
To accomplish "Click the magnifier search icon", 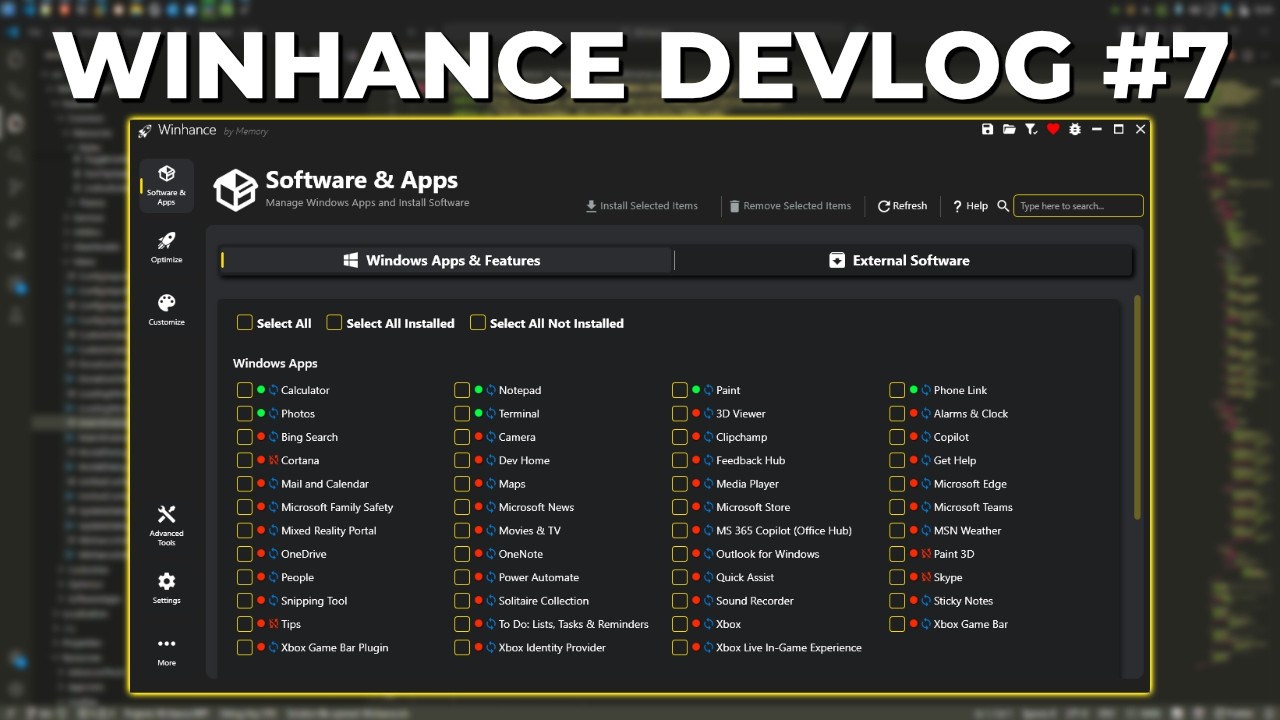I will click(x=1003, y=206).
